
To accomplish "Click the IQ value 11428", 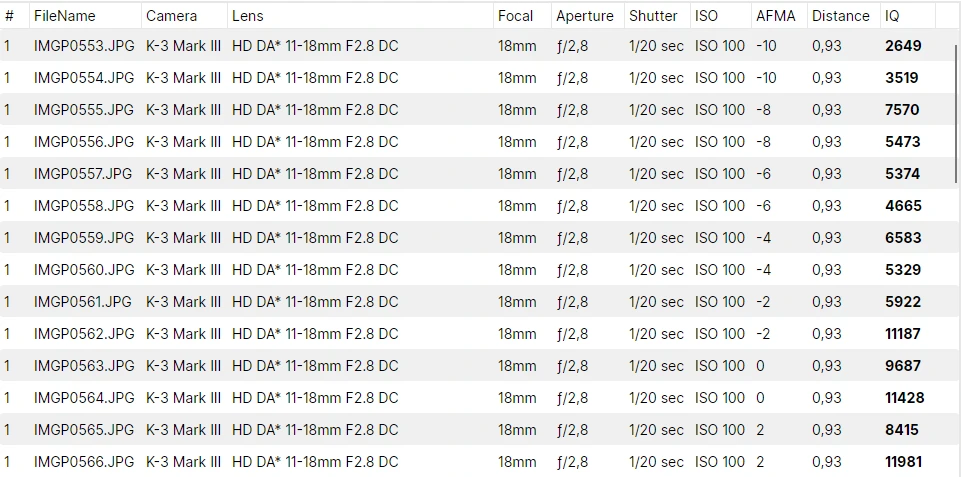I will [x=905, y=398].
